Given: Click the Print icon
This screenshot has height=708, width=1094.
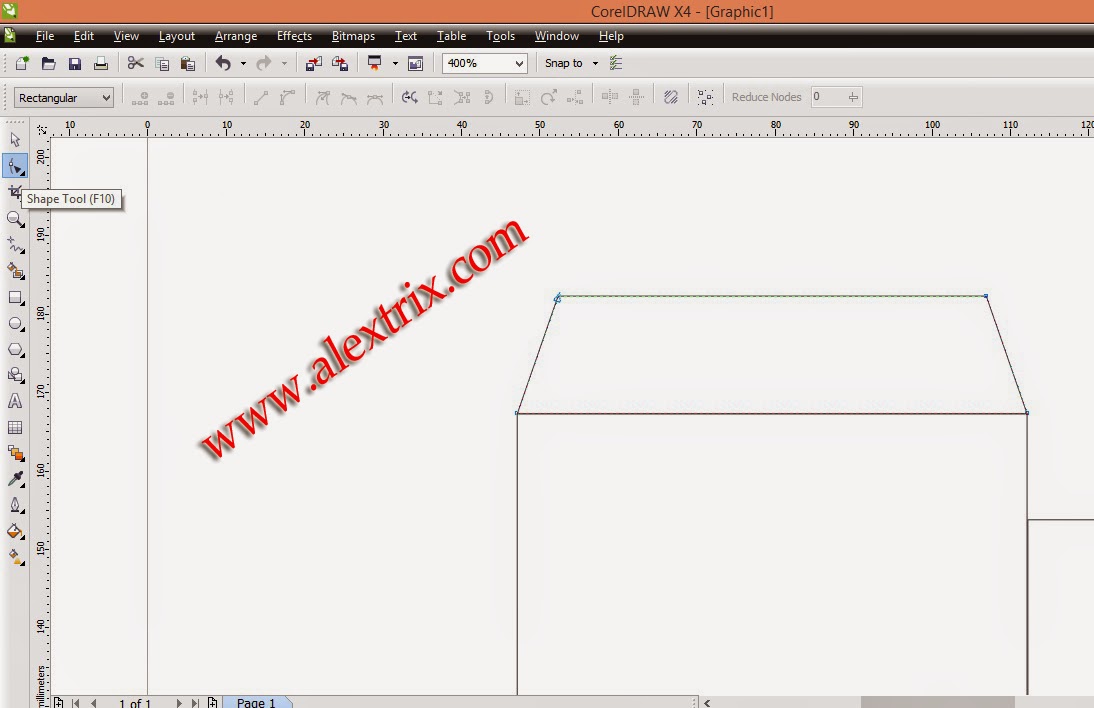Looking at the screenshot, I should coord(100,63).
